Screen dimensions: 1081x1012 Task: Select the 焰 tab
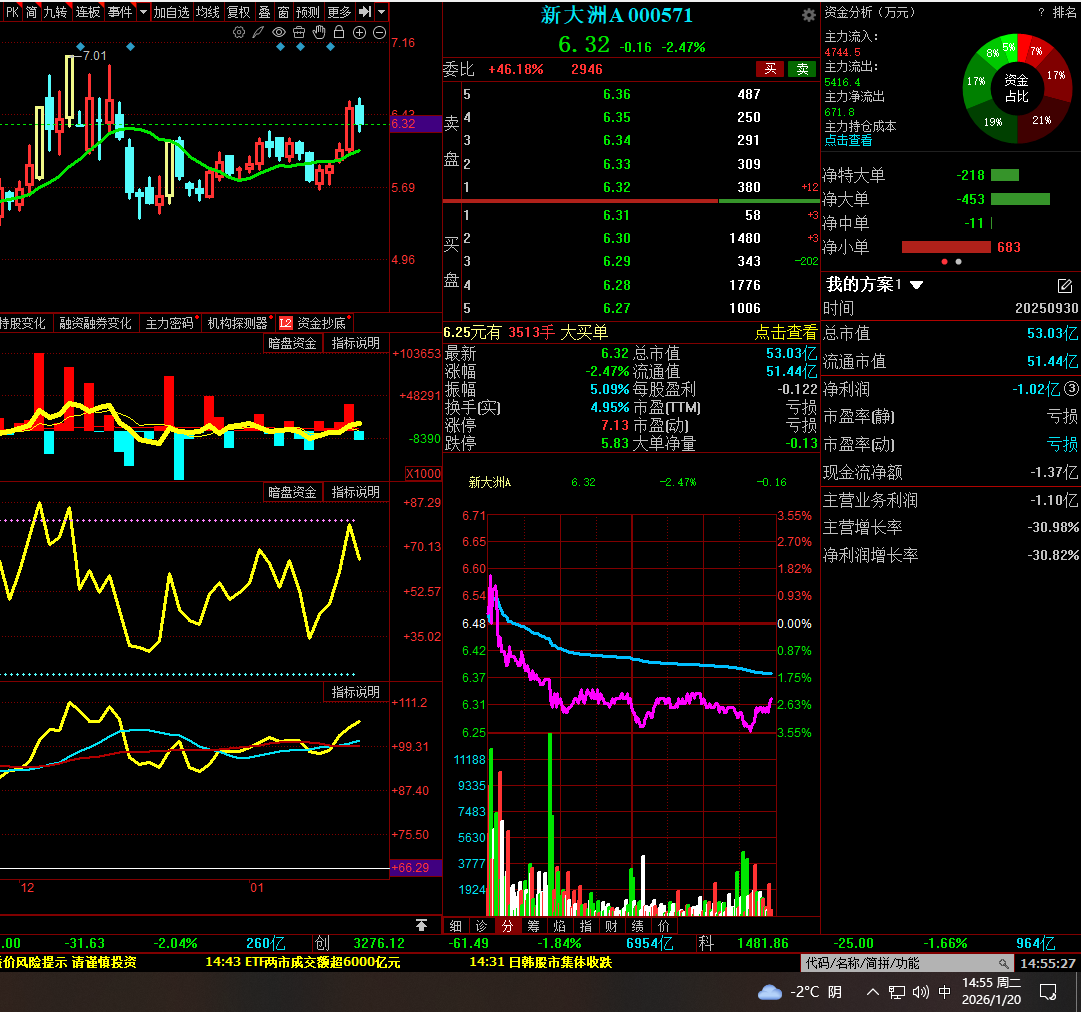point(559,926)
